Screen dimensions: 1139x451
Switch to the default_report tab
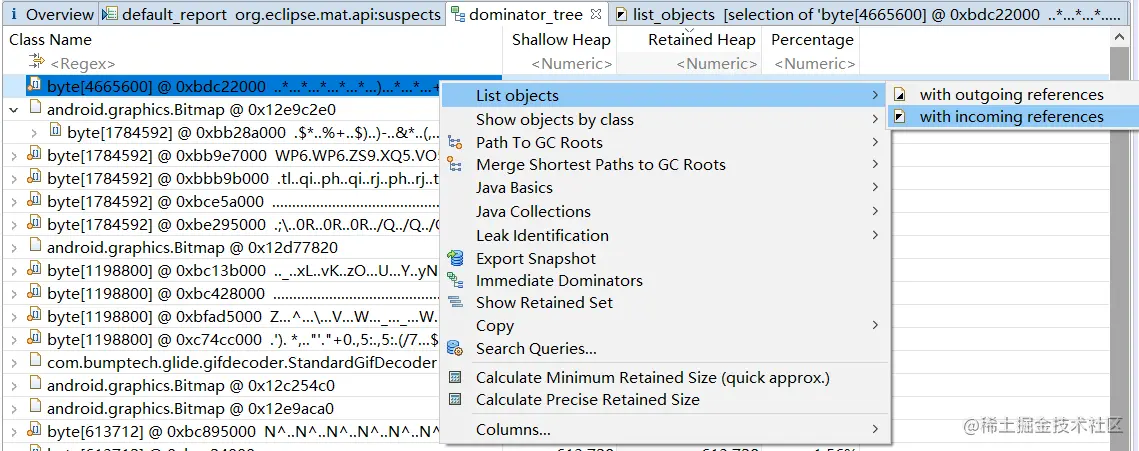click(272, 14)
